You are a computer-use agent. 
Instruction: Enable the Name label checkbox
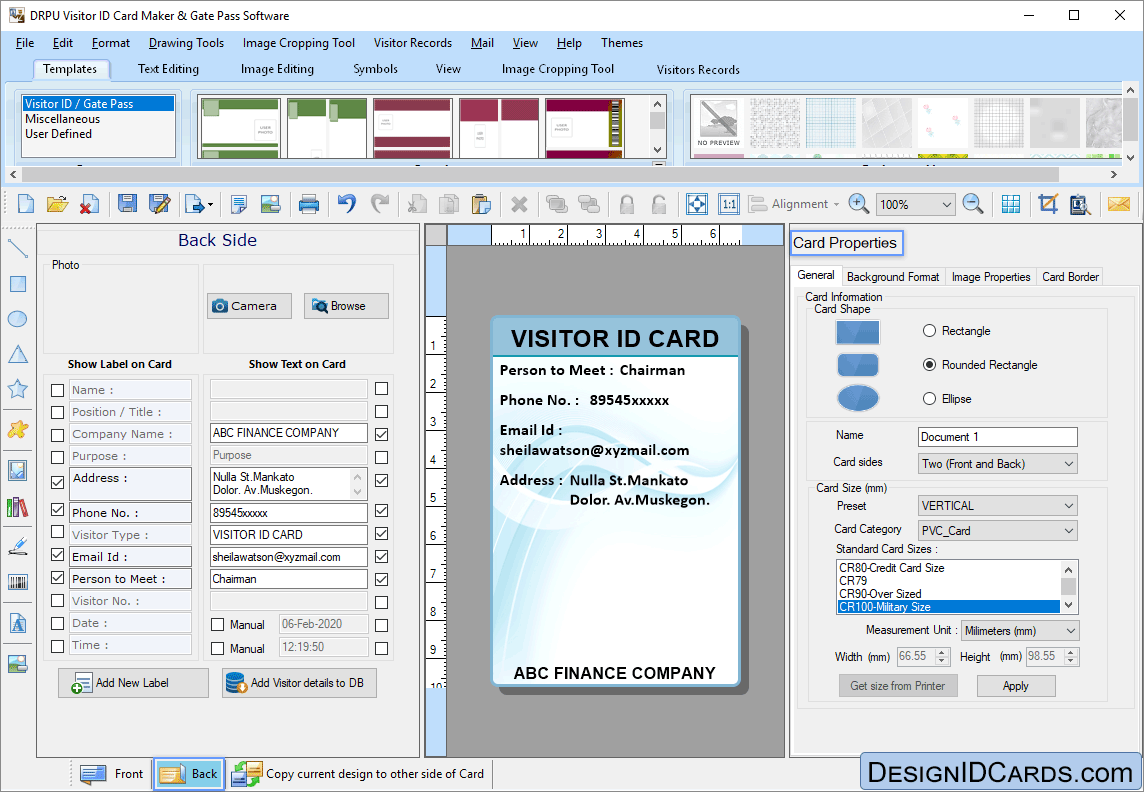click(x=57, y=389)
